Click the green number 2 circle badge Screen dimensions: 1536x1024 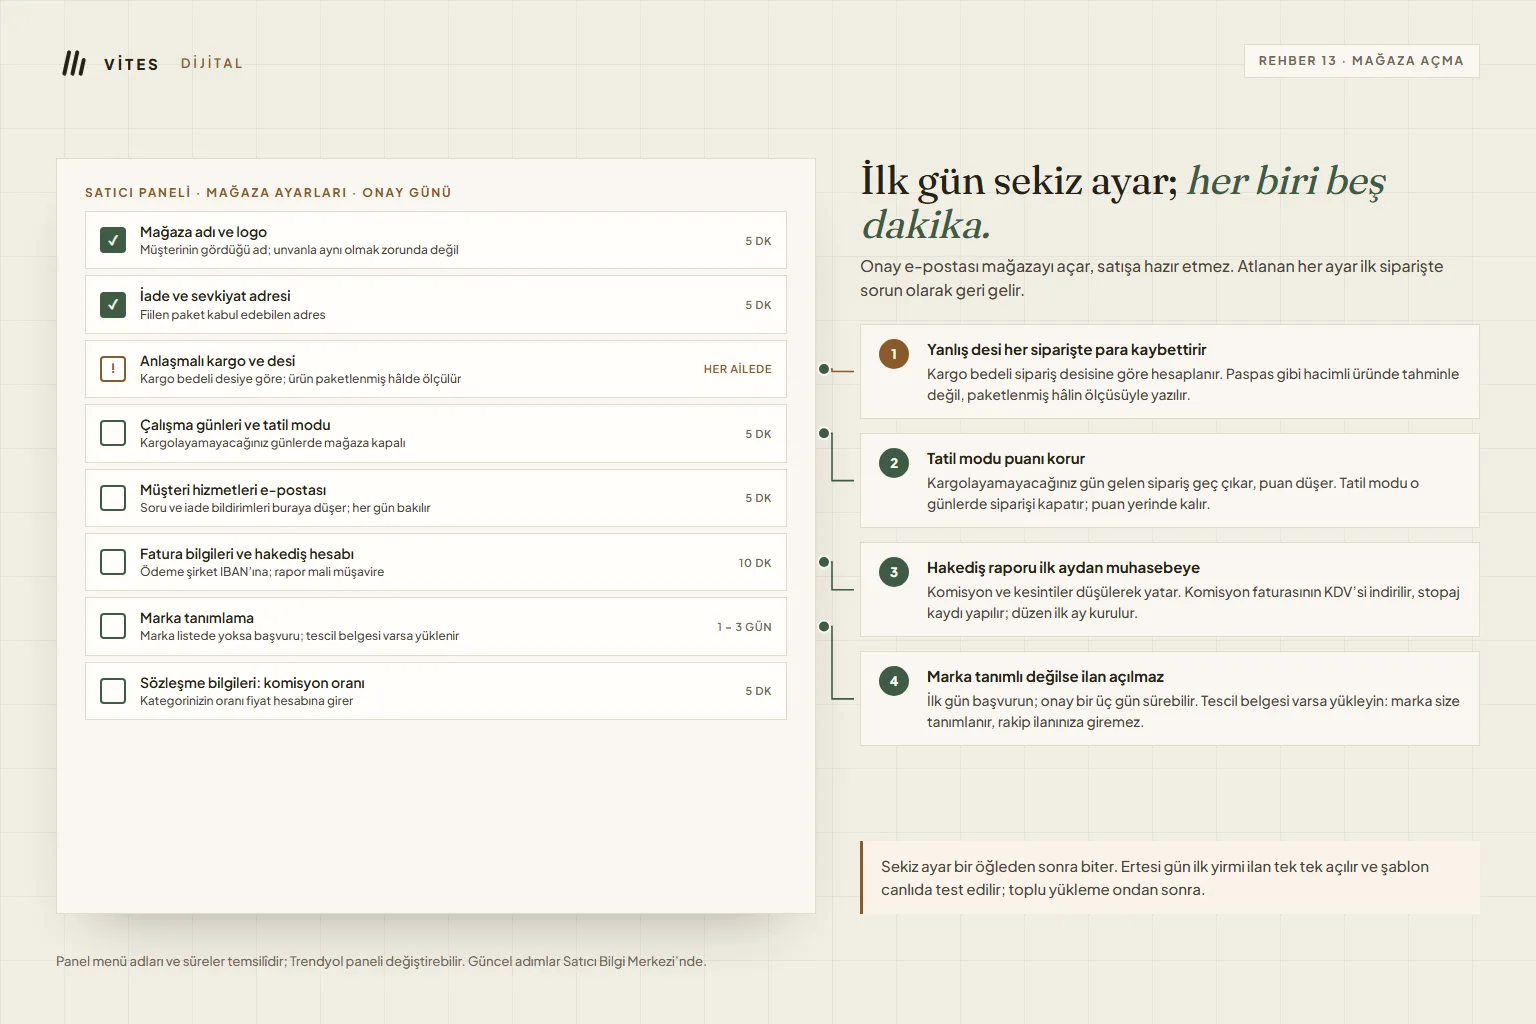pyautogui.click(x=894, y=463)
